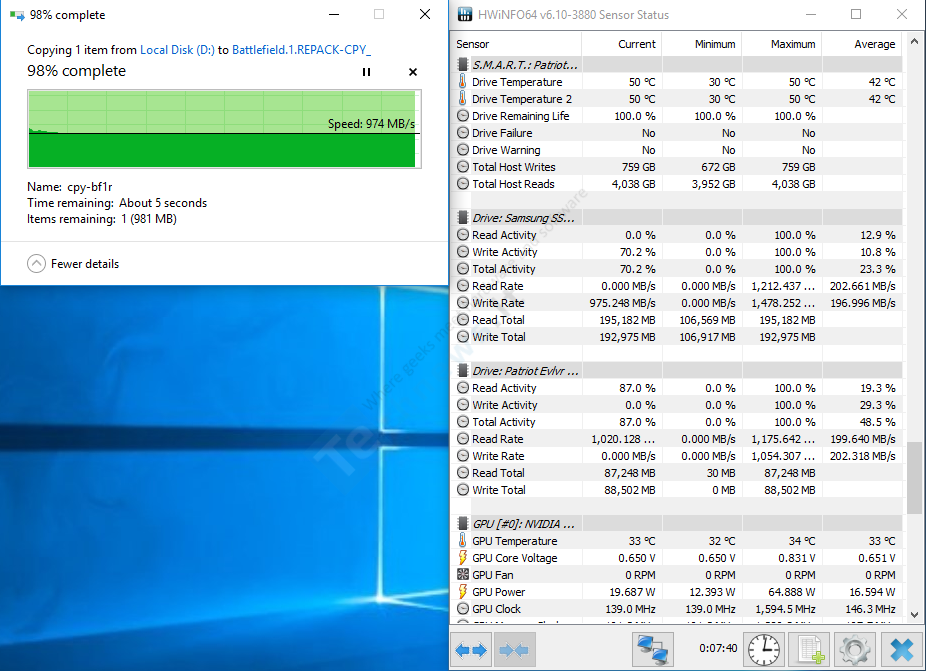Open the remote network monitors icon in HWiNFO

click(x=653, y=650)
